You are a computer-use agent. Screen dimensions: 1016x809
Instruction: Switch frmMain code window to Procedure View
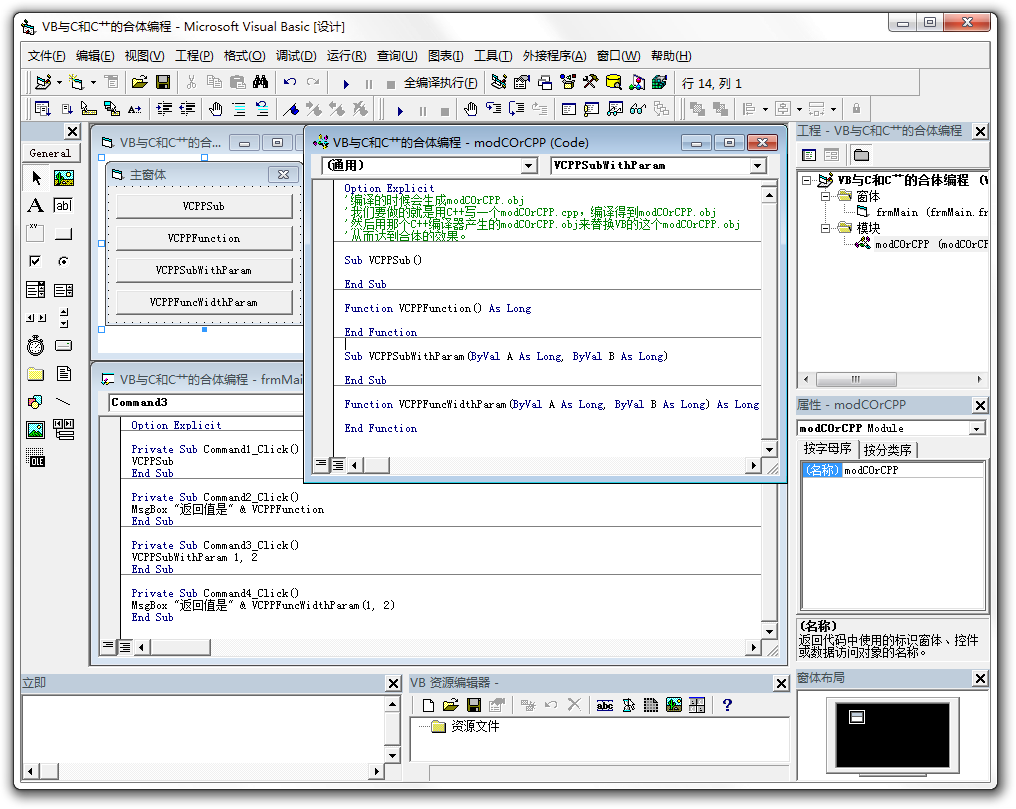pyautogui.click(x=108, y=646)
